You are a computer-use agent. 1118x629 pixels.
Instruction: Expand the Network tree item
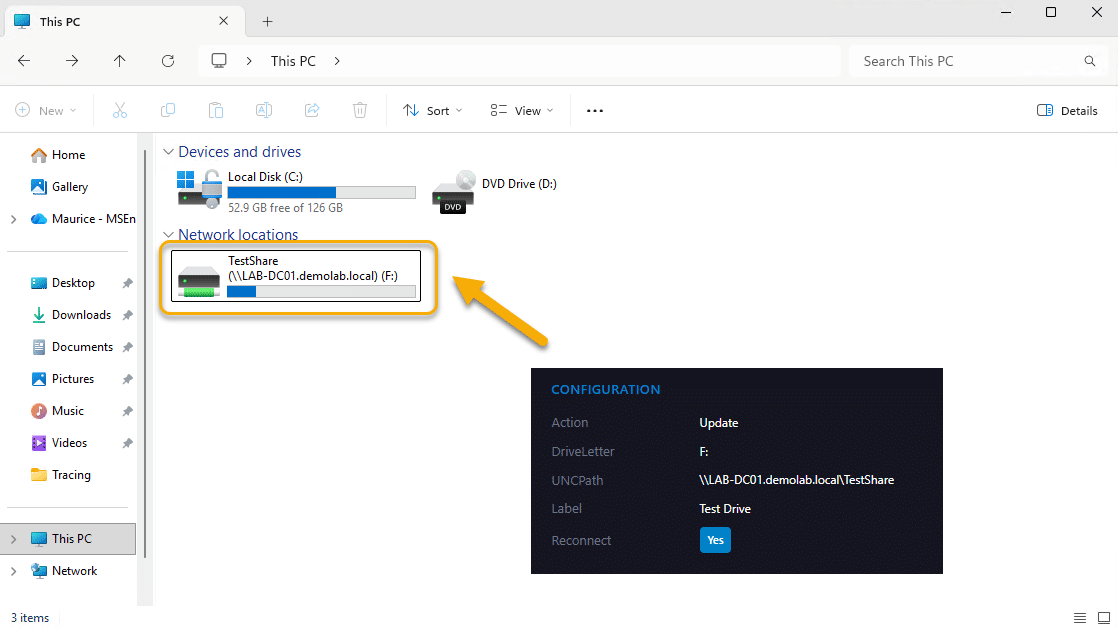tap(13, 571)
